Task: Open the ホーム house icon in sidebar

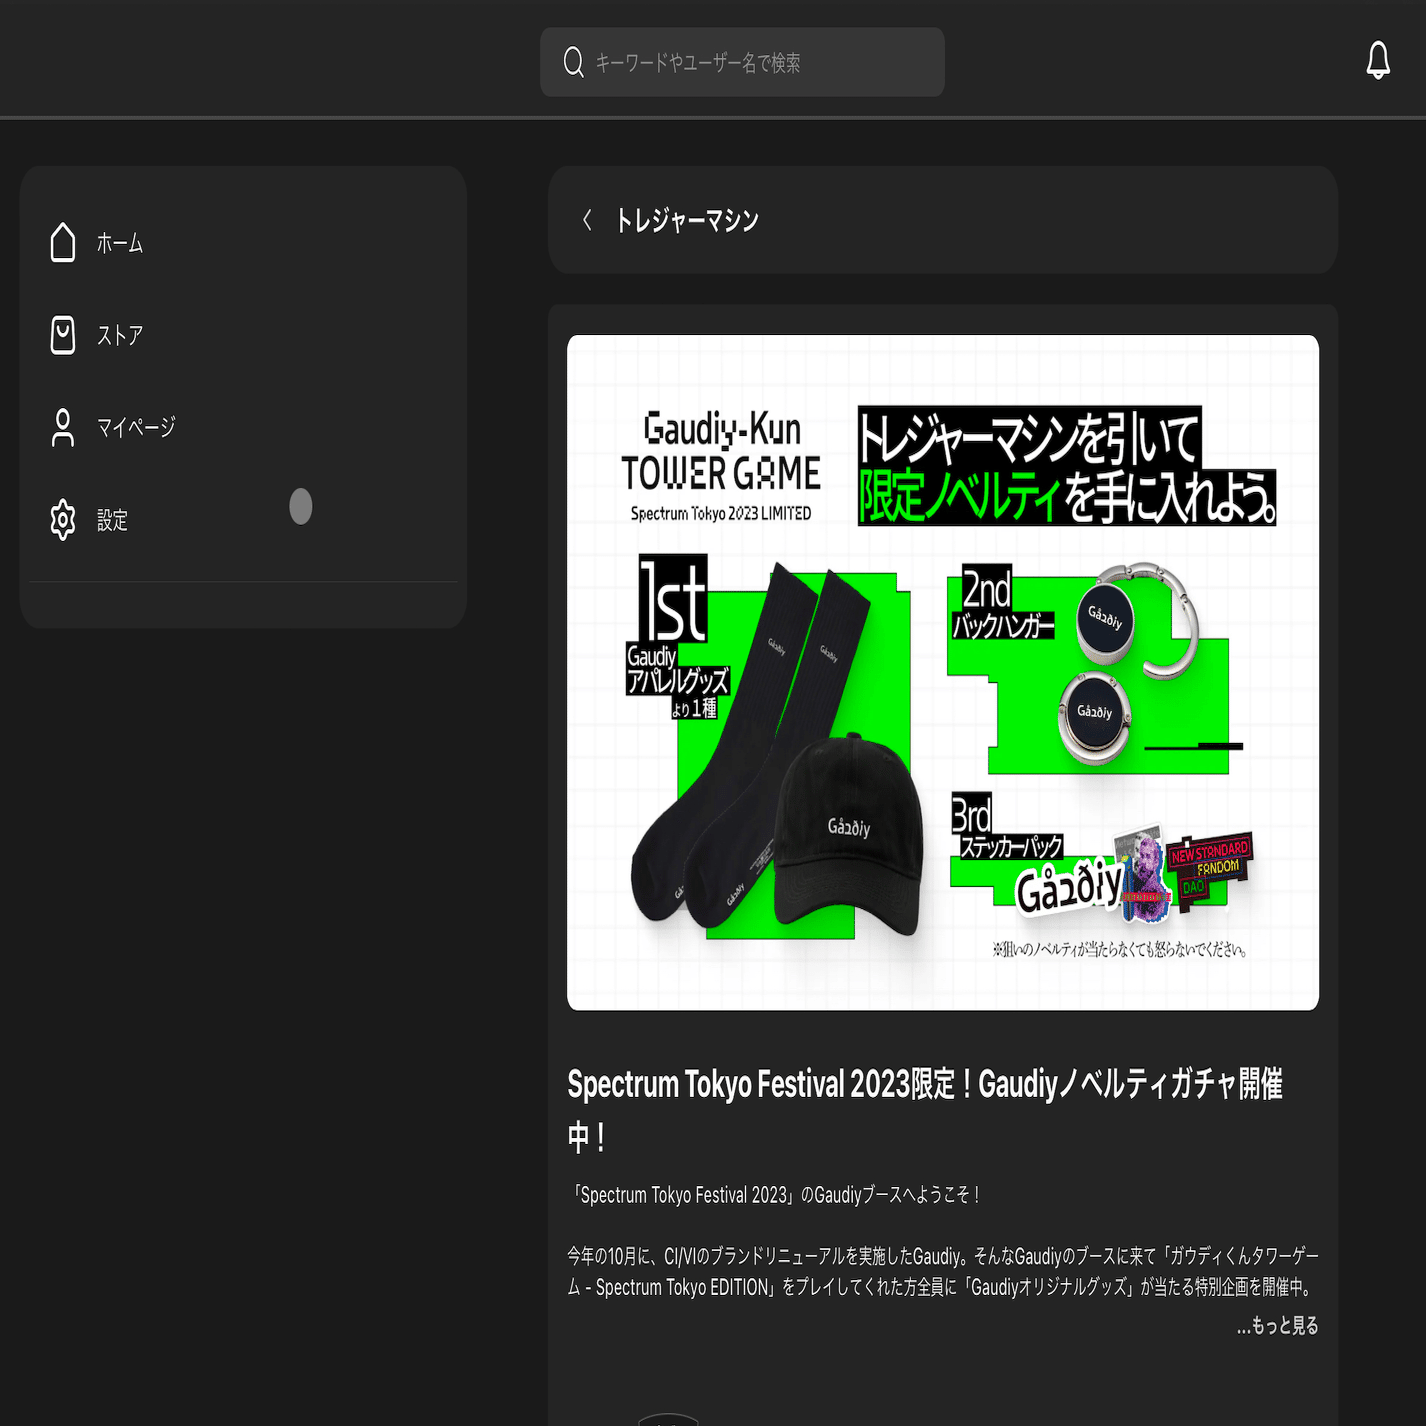Action: point(62,242)
